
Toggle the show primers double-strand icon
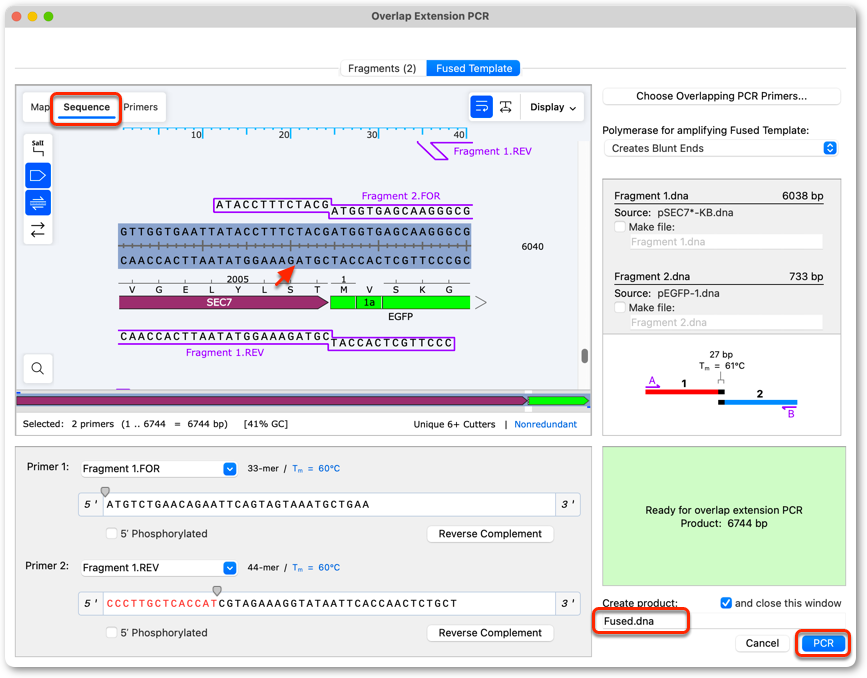point(38,202)
